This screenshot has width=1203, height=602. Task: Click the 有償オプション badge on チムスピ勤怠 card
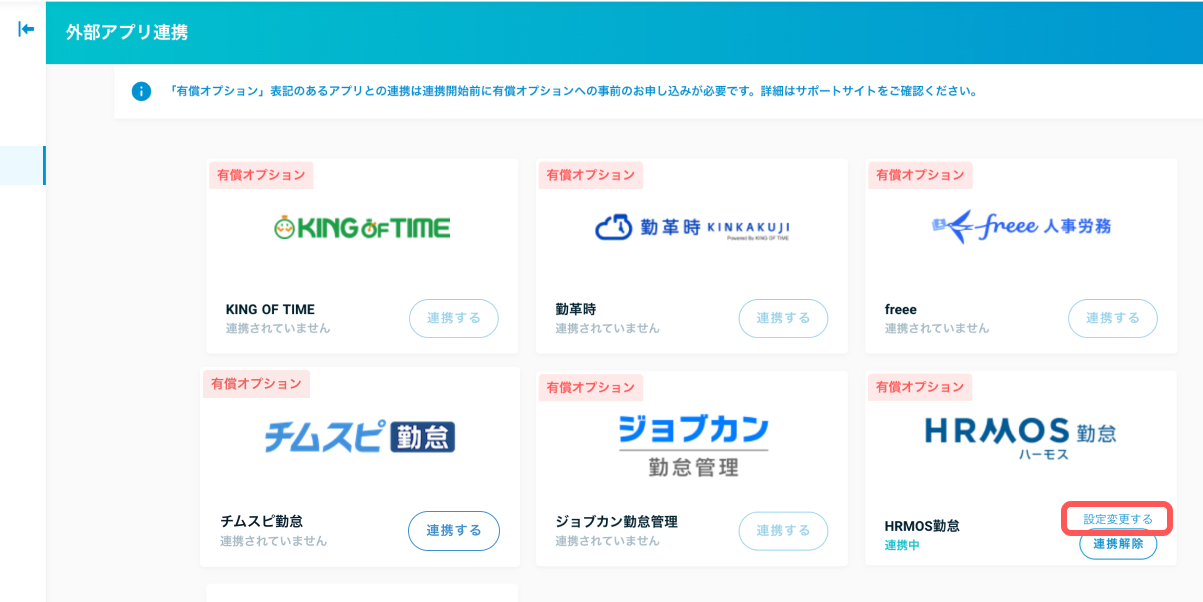click(256, 384)
